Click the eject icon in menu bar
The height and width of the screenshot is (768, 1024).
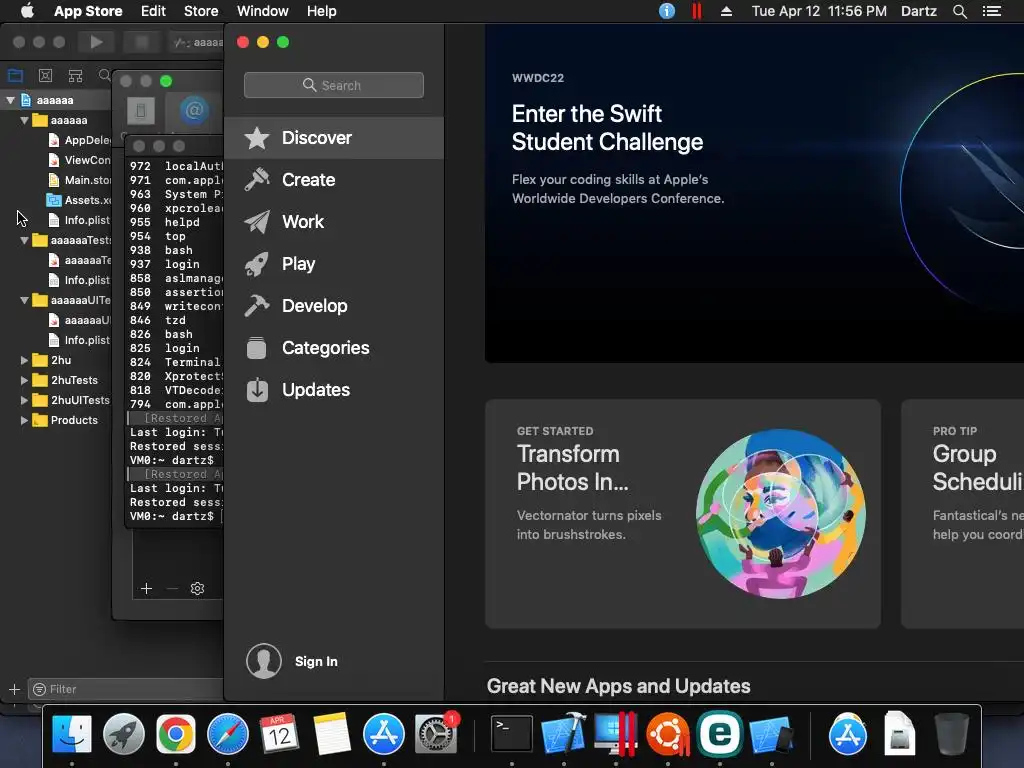[726, 11]
